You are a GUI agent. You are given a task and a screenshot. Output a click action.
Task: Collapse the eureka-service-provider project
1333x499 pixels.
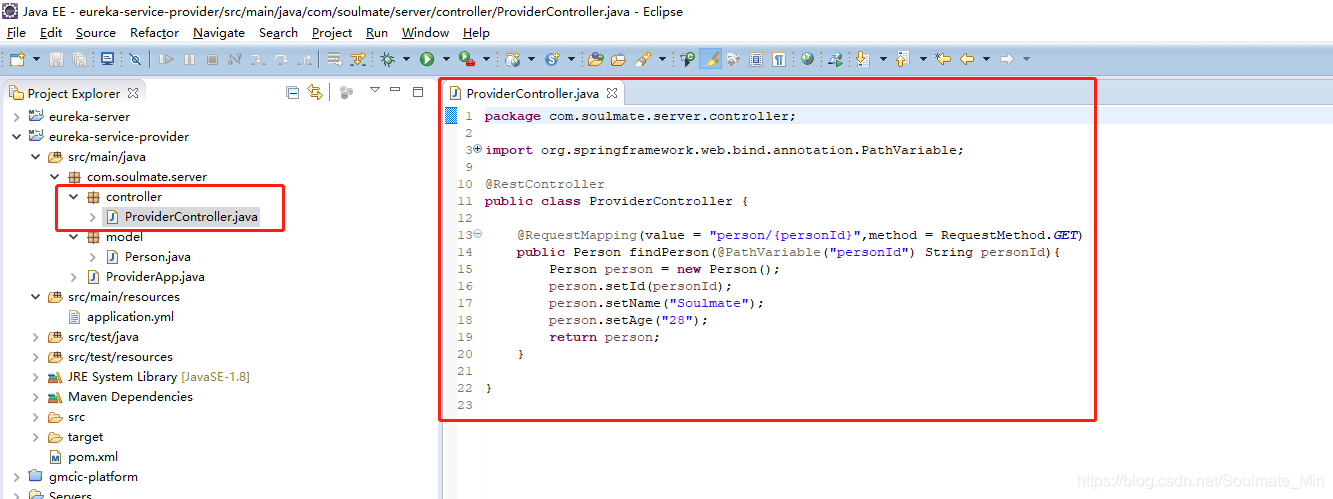[16, 137]
